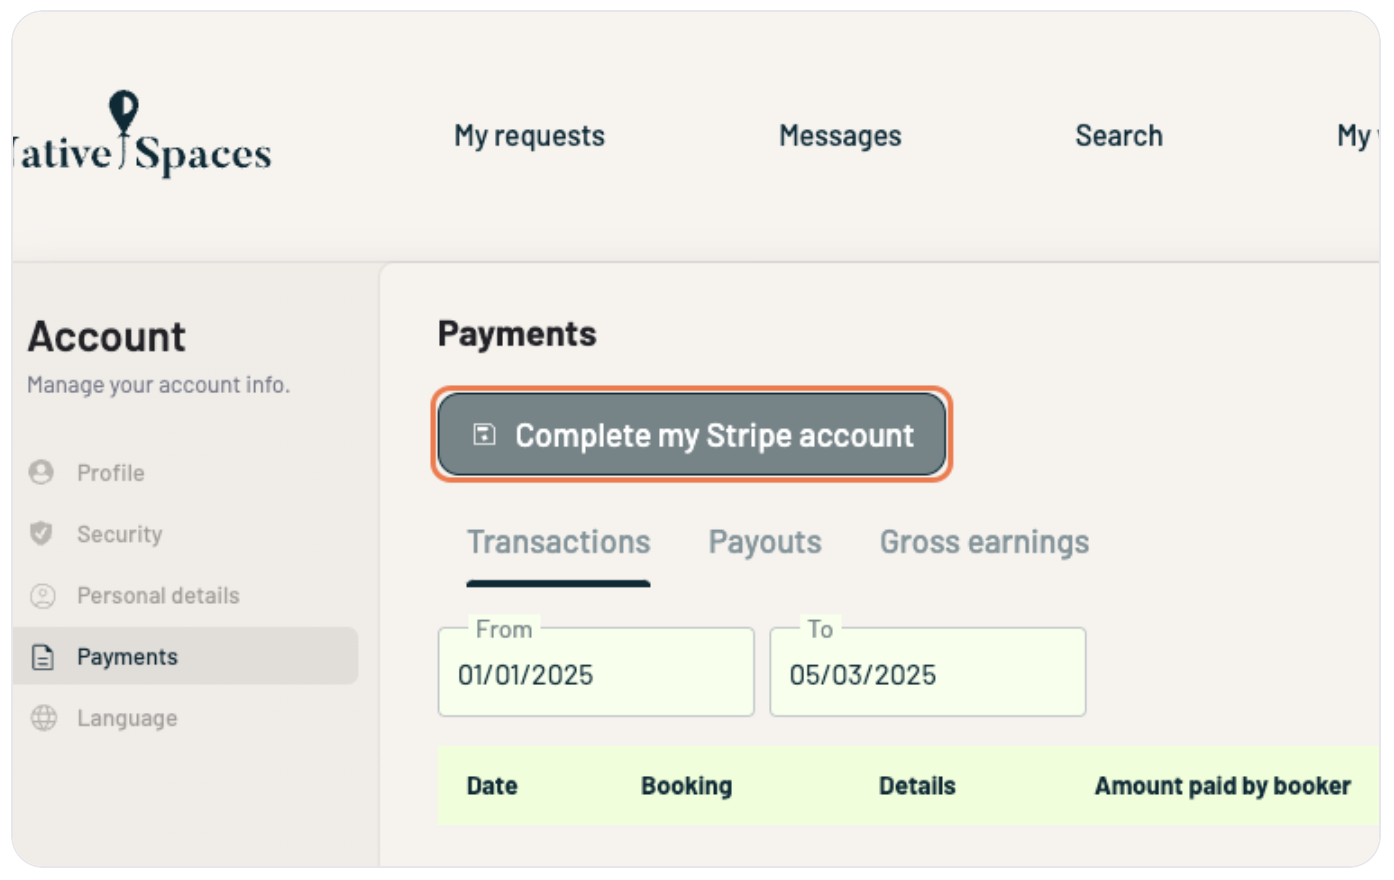Click the Security shield icon
Viewport: 1394px width, 880px height.
pyautogui.click(x=41, y=533)
